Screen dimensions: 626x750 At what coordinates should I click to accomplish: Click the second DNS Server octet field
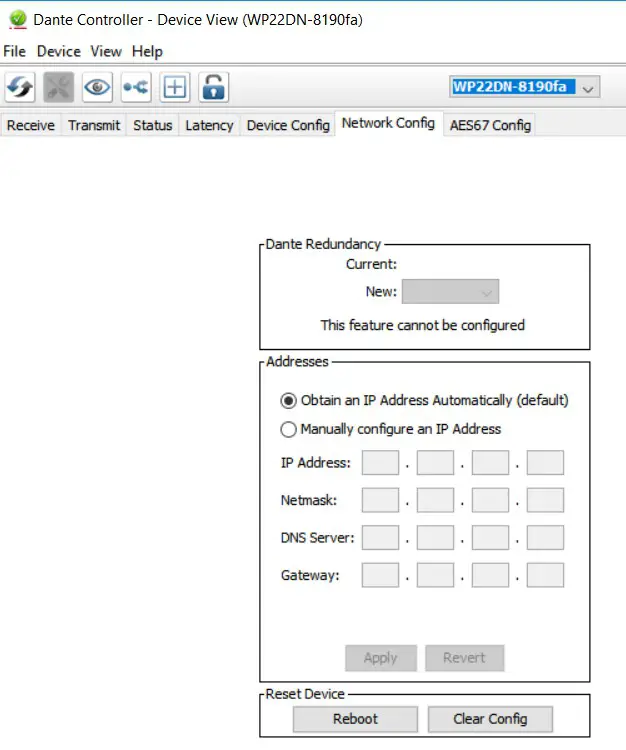pyautogui.click(x=435, y=538)
